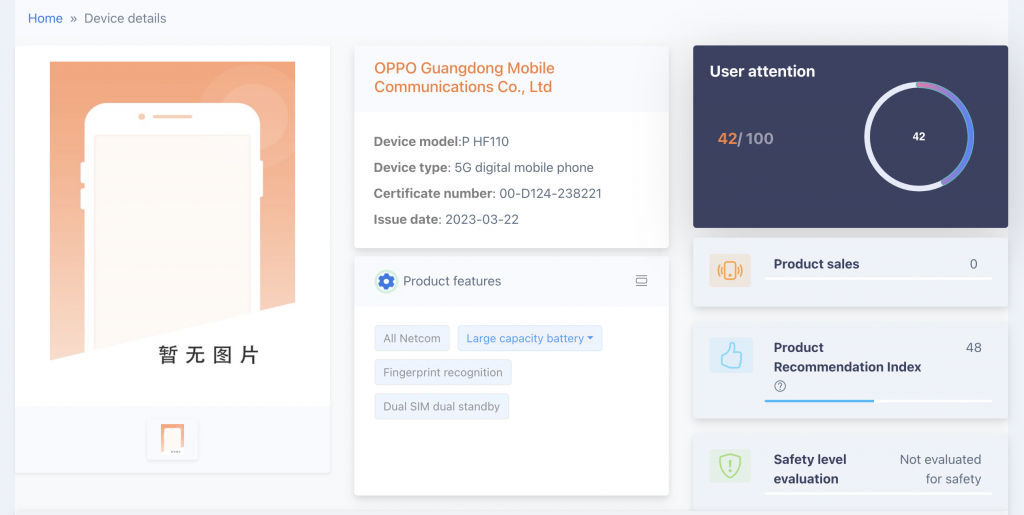Open the OPPO Guangdong Mobile Communications company link
1024x515 pixels.
pyautogui.click(x=464, y=77)
